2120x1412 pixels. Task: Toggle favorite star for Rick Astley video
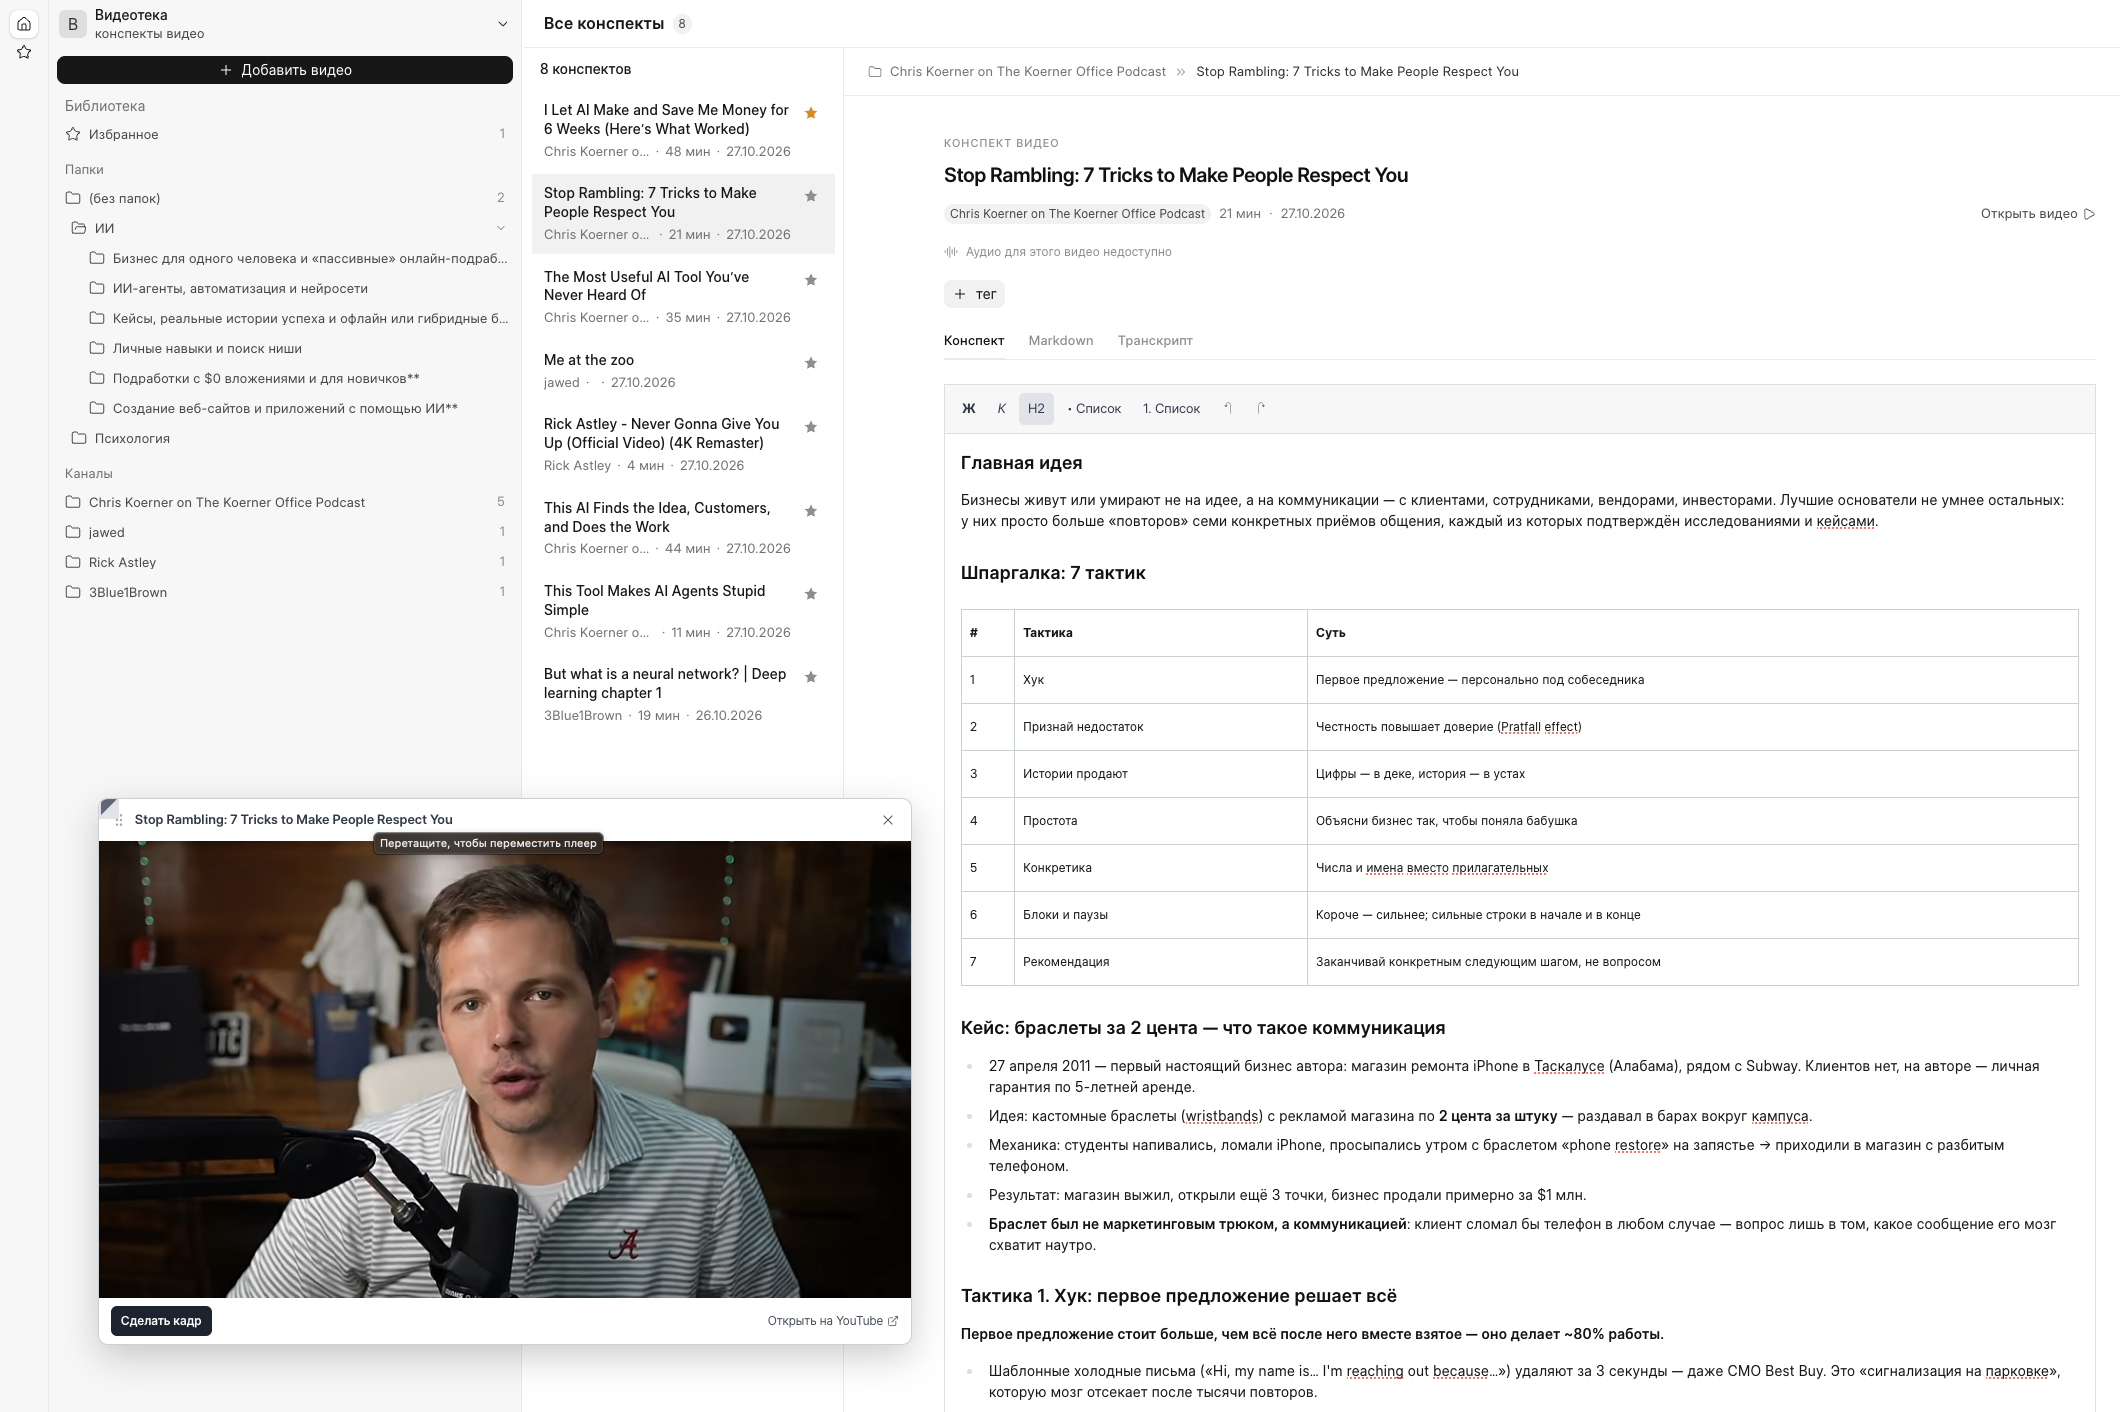coord(811,427)
